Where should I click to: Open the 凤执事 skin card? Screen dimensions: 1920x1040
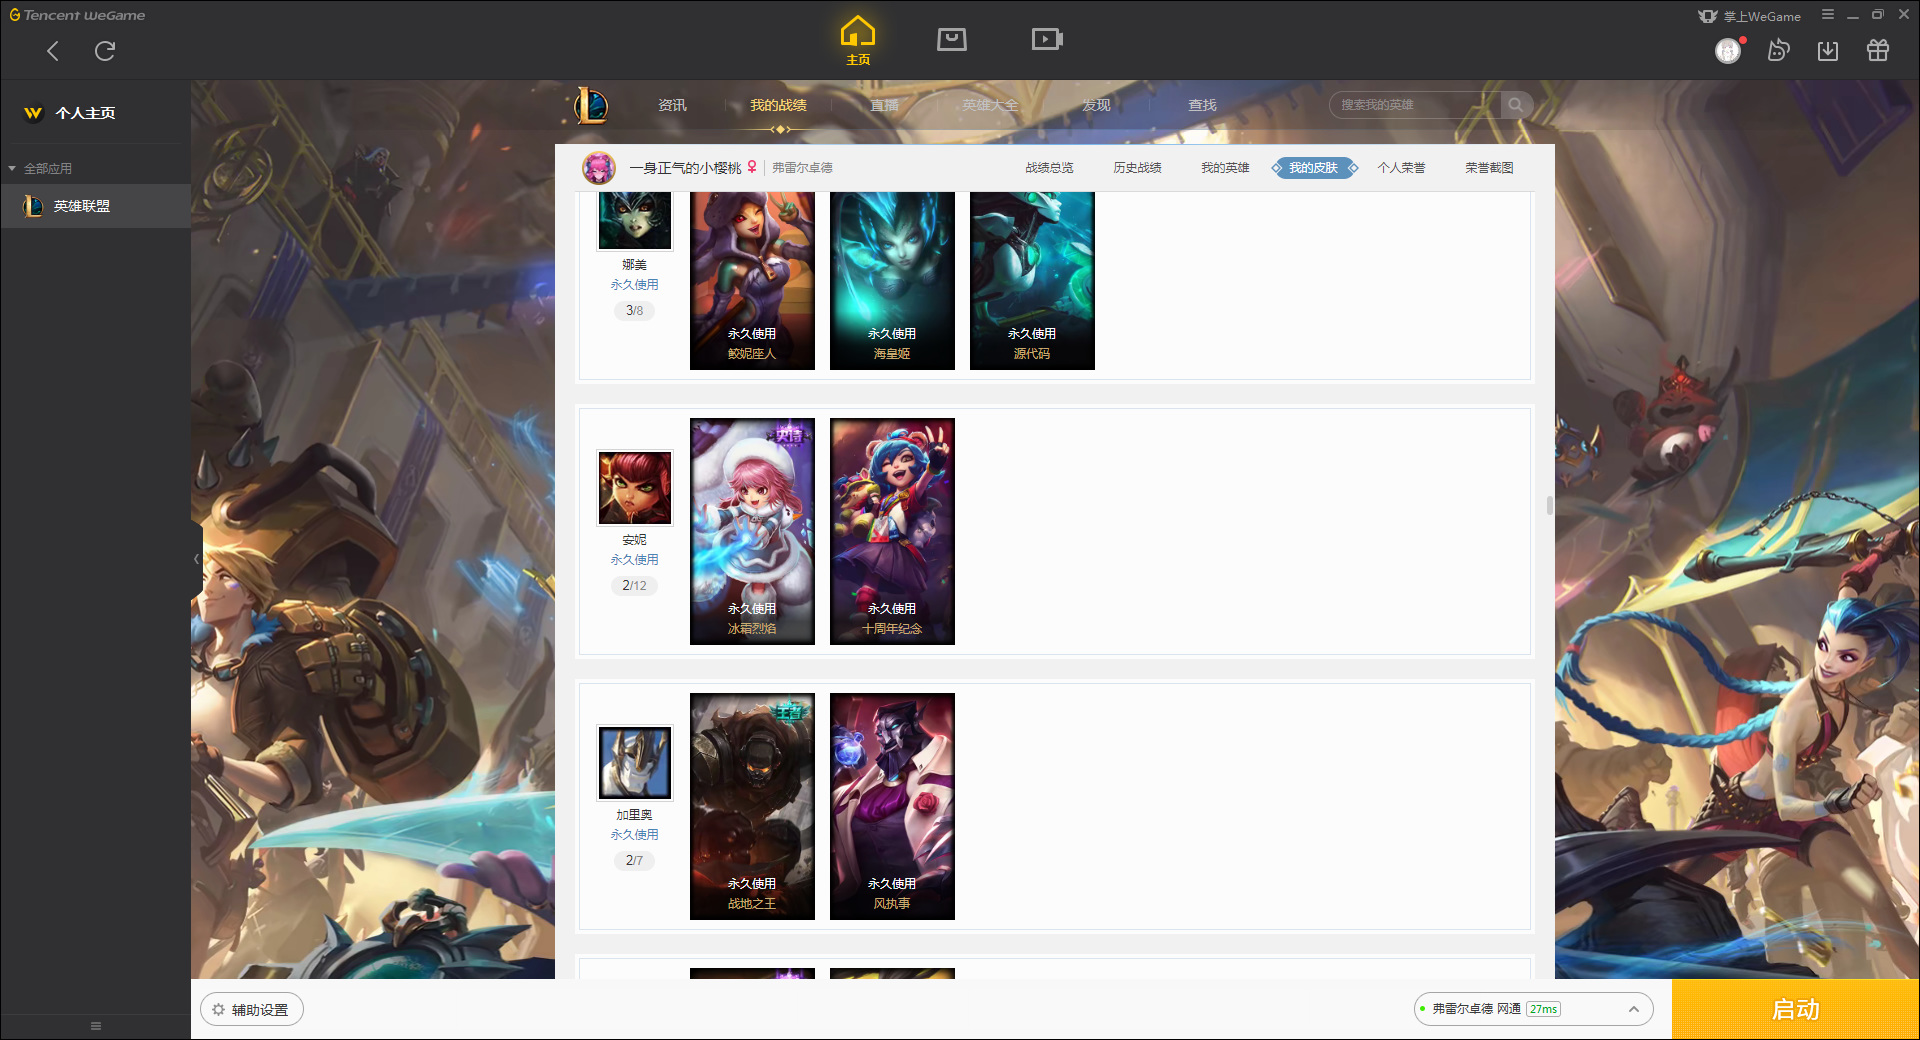pyautogui.click(x=892, y=806)
